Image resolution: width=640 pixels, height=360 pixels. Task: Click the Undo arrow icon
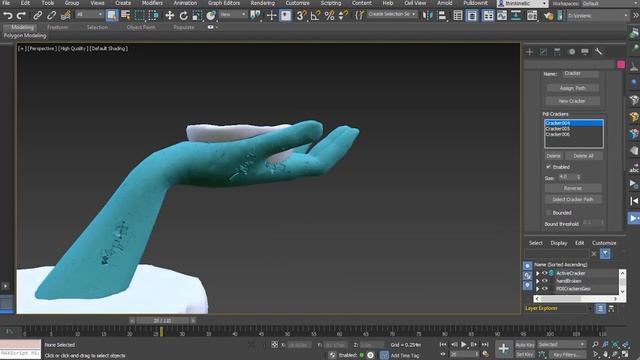click(8, 16)
